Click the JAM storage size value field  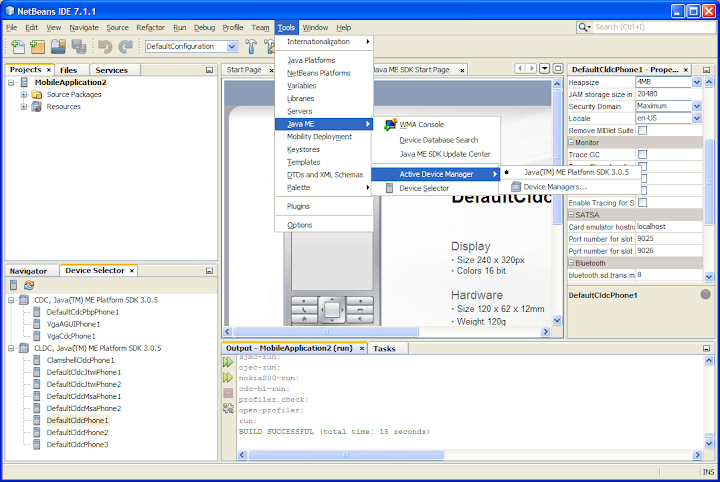point(669,94)
